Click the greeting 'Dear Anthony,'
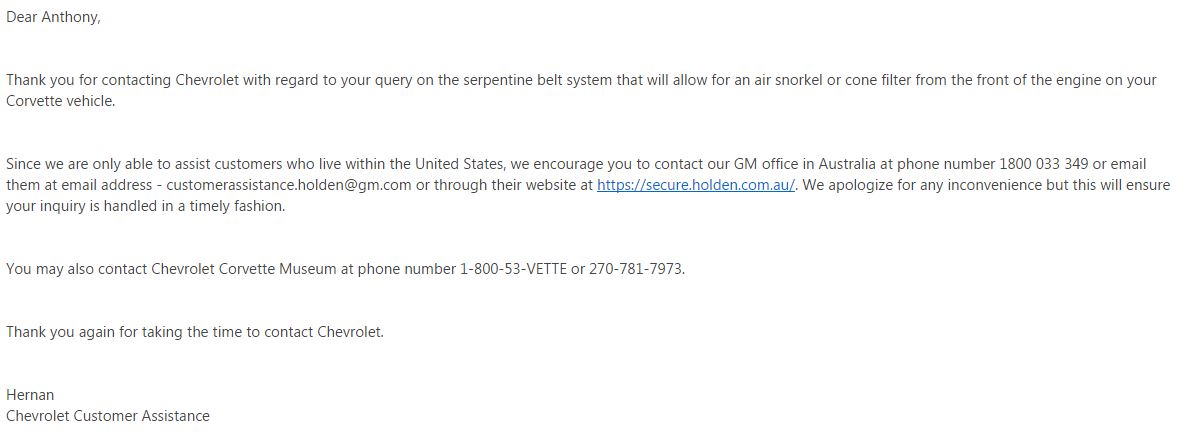The width and height of the screenshot is (1185, 441). (x=54, y=18)
